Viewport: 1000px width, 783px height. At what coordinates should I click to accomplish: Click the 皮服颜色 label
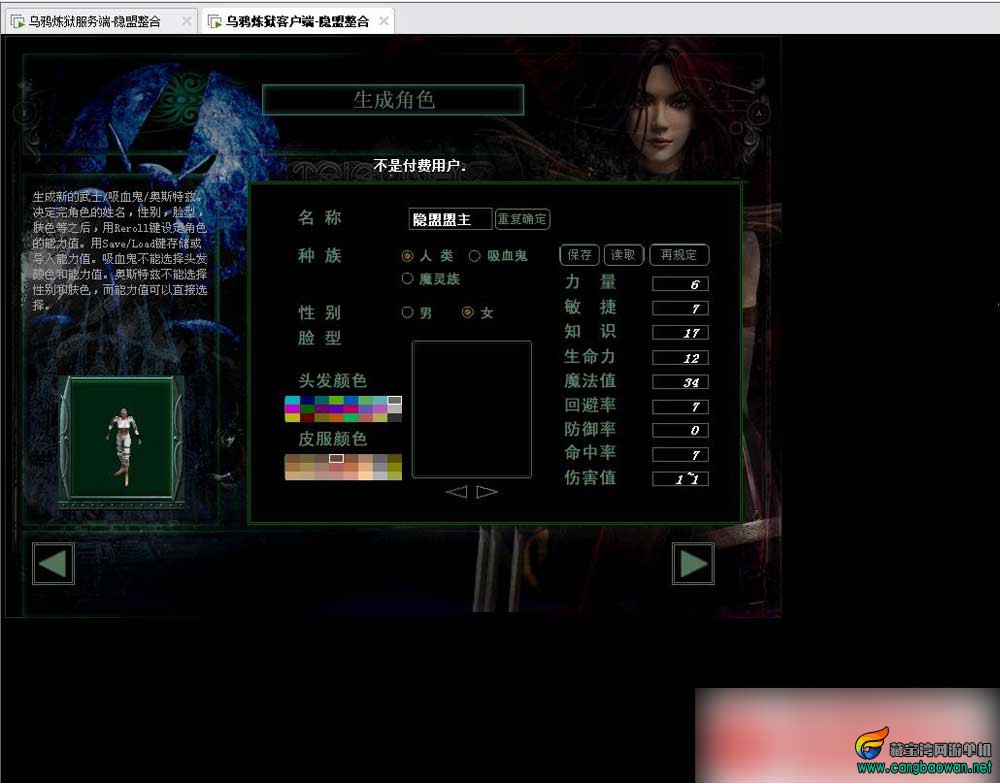point(332,439)
